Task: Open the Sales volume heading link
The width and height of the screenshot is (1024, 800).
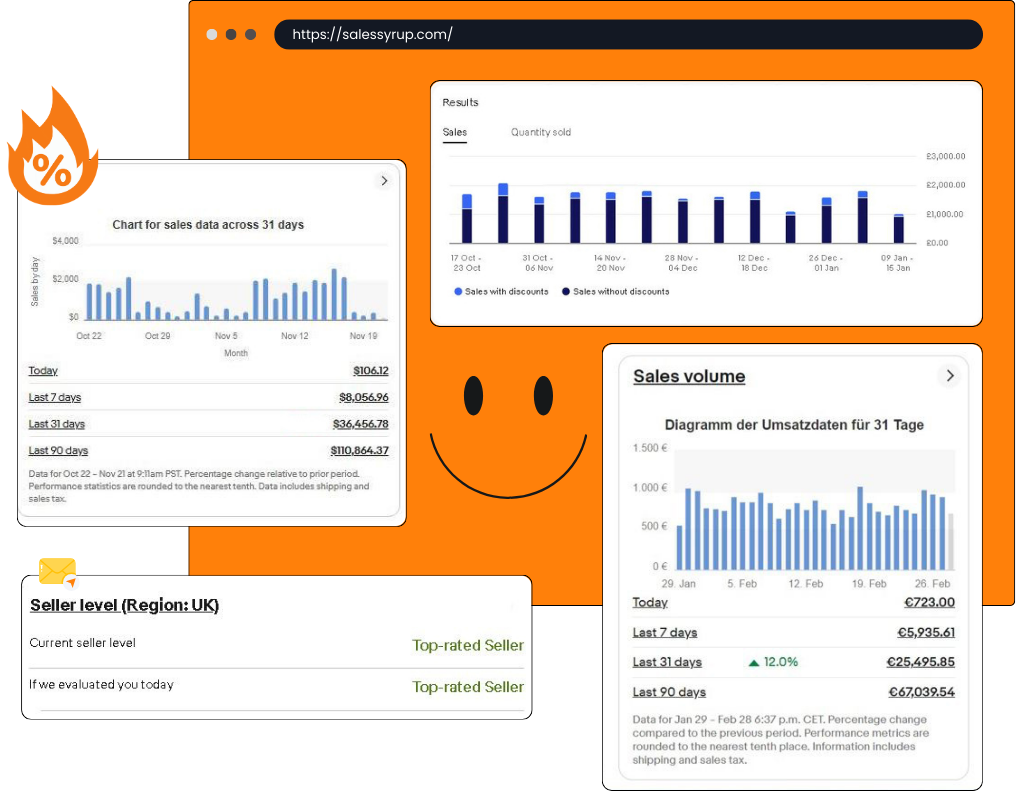Action: pyautogui.click(x=688, y=377)
